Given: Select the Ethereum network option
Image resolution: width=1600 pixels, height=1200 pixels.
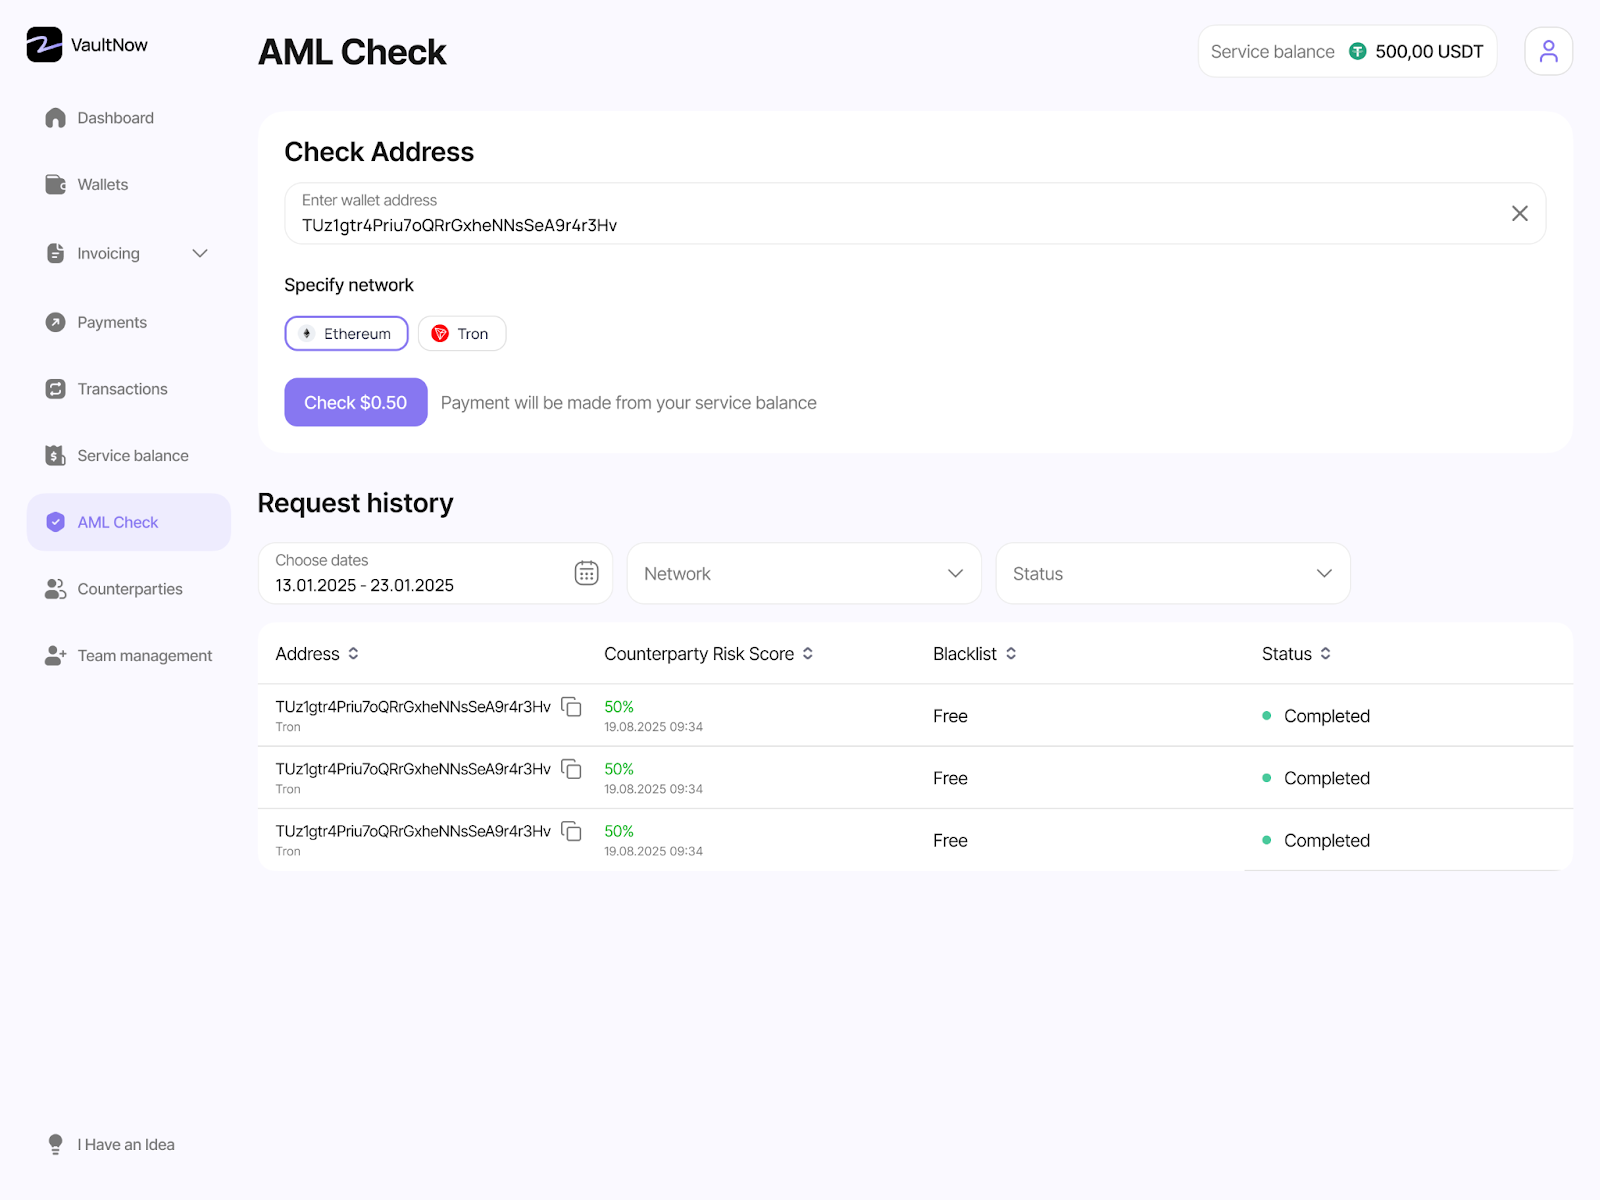Looking at the screenshot, I should coord(346,334).
